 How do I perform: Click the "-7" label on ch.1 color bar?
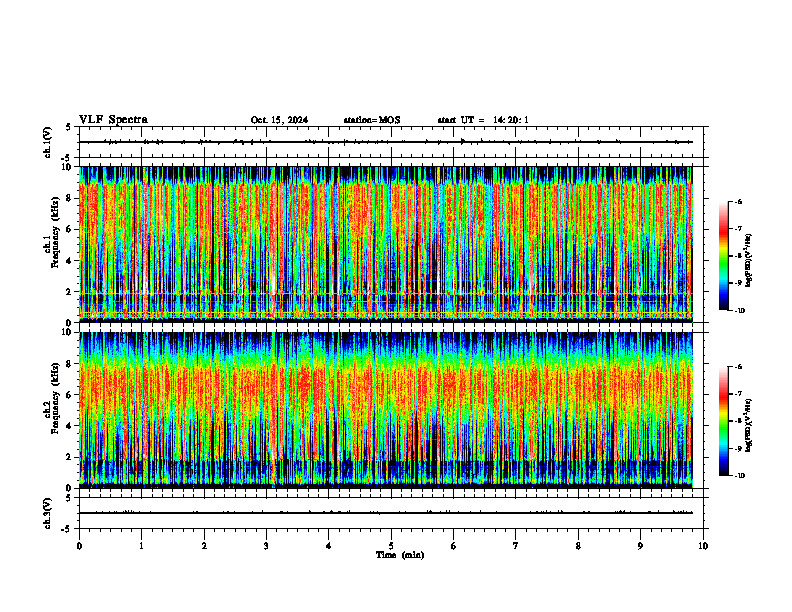coord(738,229)
